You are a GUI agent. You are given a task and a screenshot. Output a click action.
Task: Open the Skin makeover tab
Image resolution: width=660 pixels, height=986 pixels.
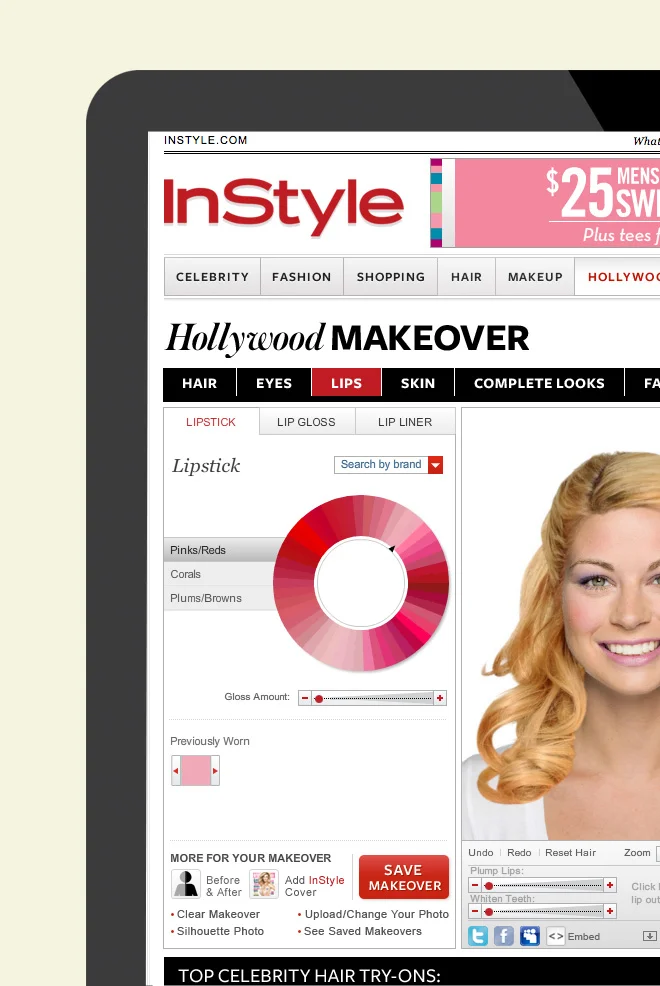tap(418, 383)
